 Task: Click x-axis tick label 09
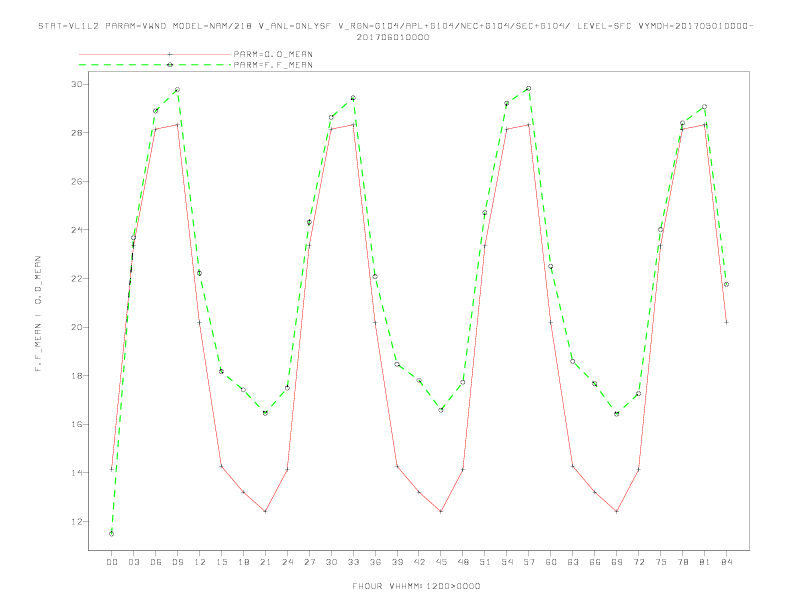point(177,562)
